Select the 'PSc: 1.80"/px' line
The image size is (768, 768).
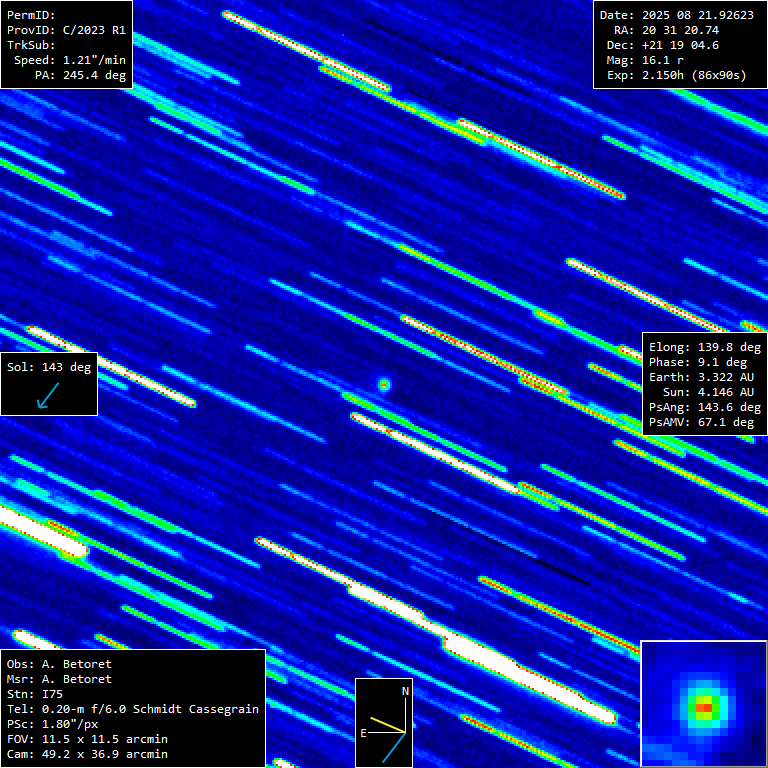(x=52, y=724)
